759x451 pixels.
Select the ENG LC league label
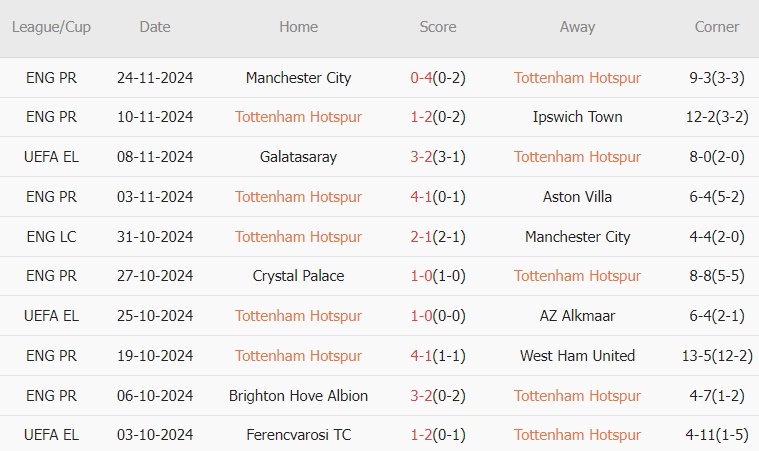click(51, 237)
